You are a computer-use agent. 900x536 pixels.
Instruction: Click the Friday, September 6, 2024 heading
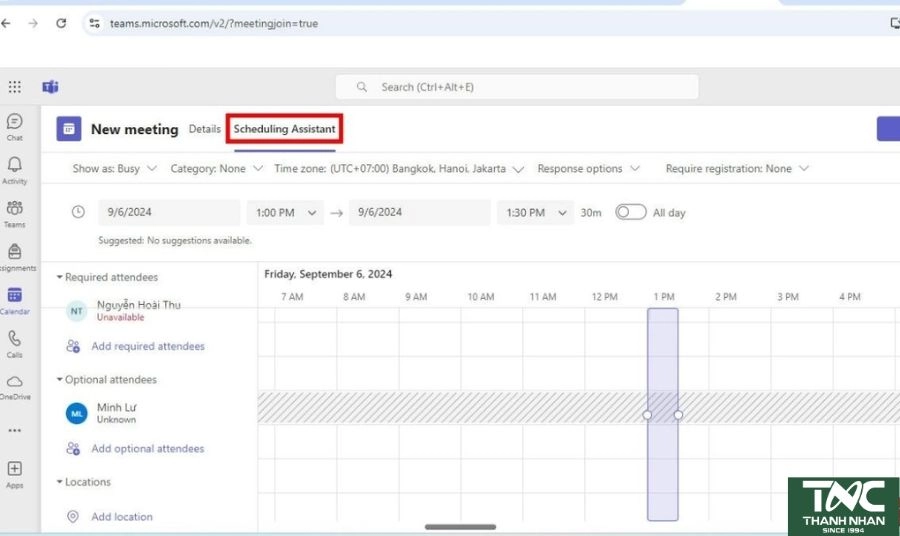pyautogui.click(x=328, y=274)
